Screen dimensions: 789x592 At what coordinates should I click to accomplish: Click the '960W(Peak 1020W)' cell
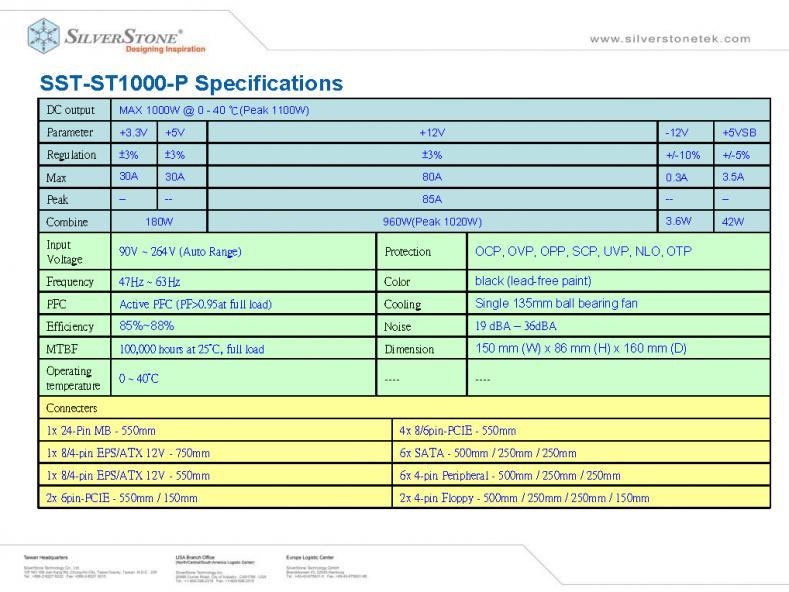coord(432,221)
